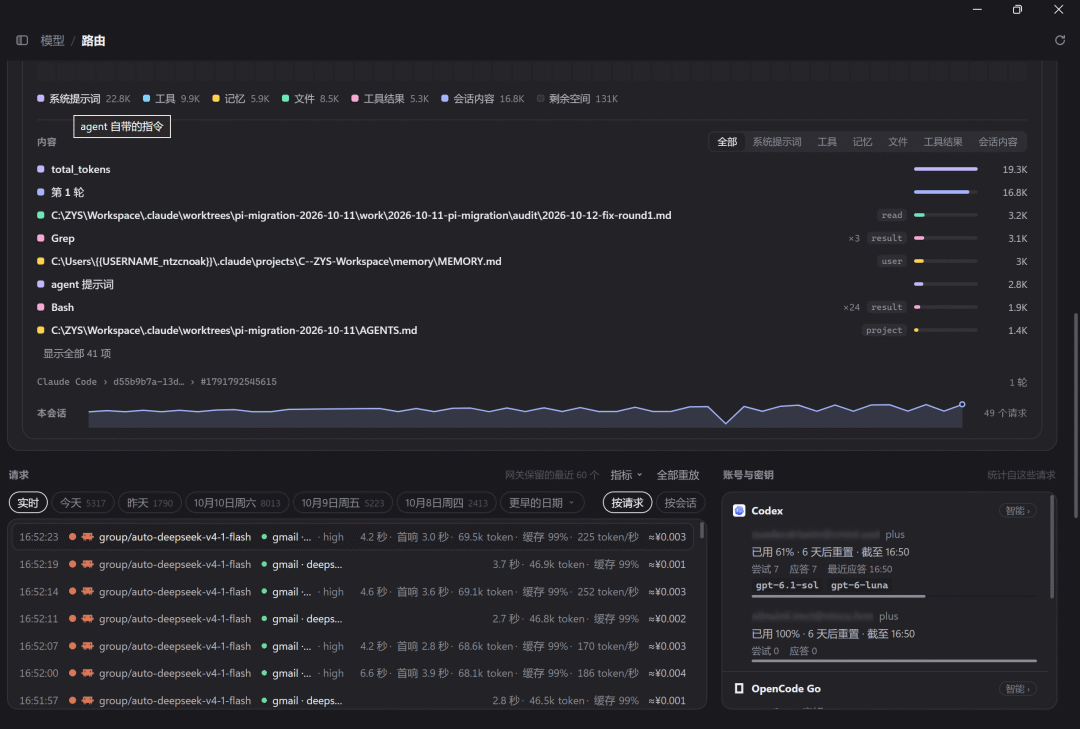
Task: Open the Grep result row
Action: 532,238
